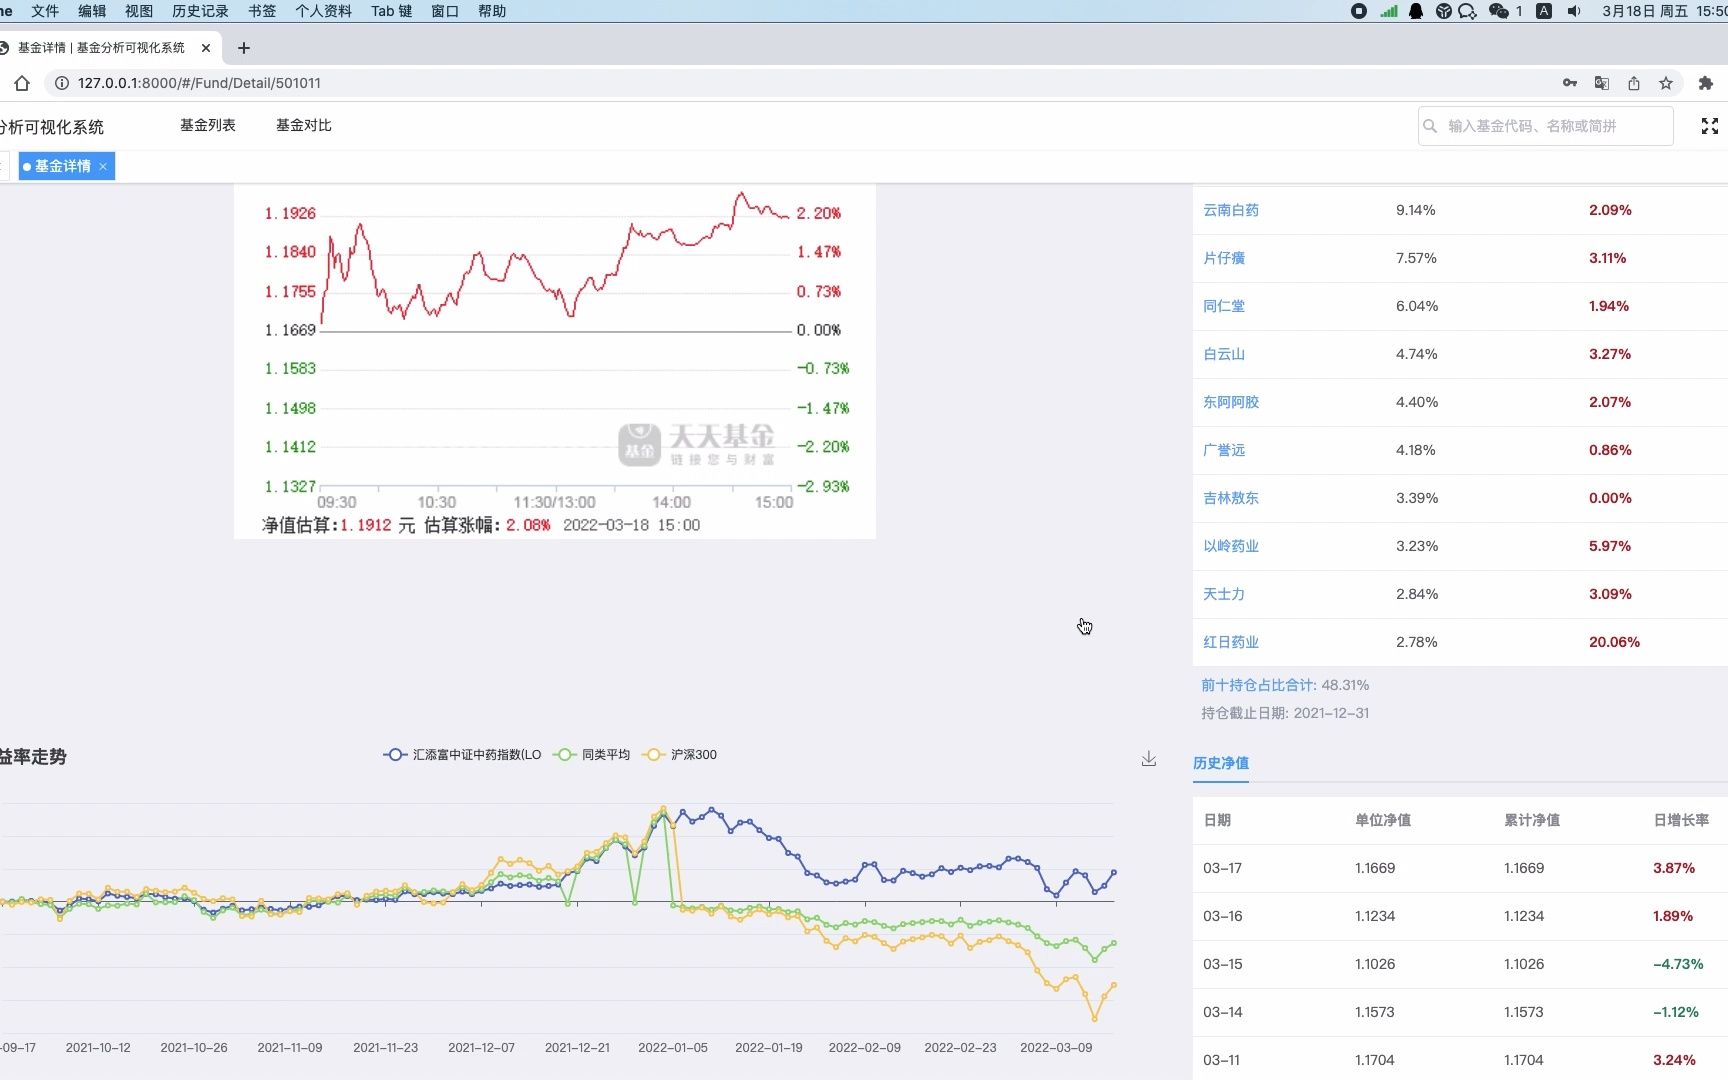Click the -4.73% daily growth value
This screenshot has height=1080, width=1728.
click(x=1678, y=964)
